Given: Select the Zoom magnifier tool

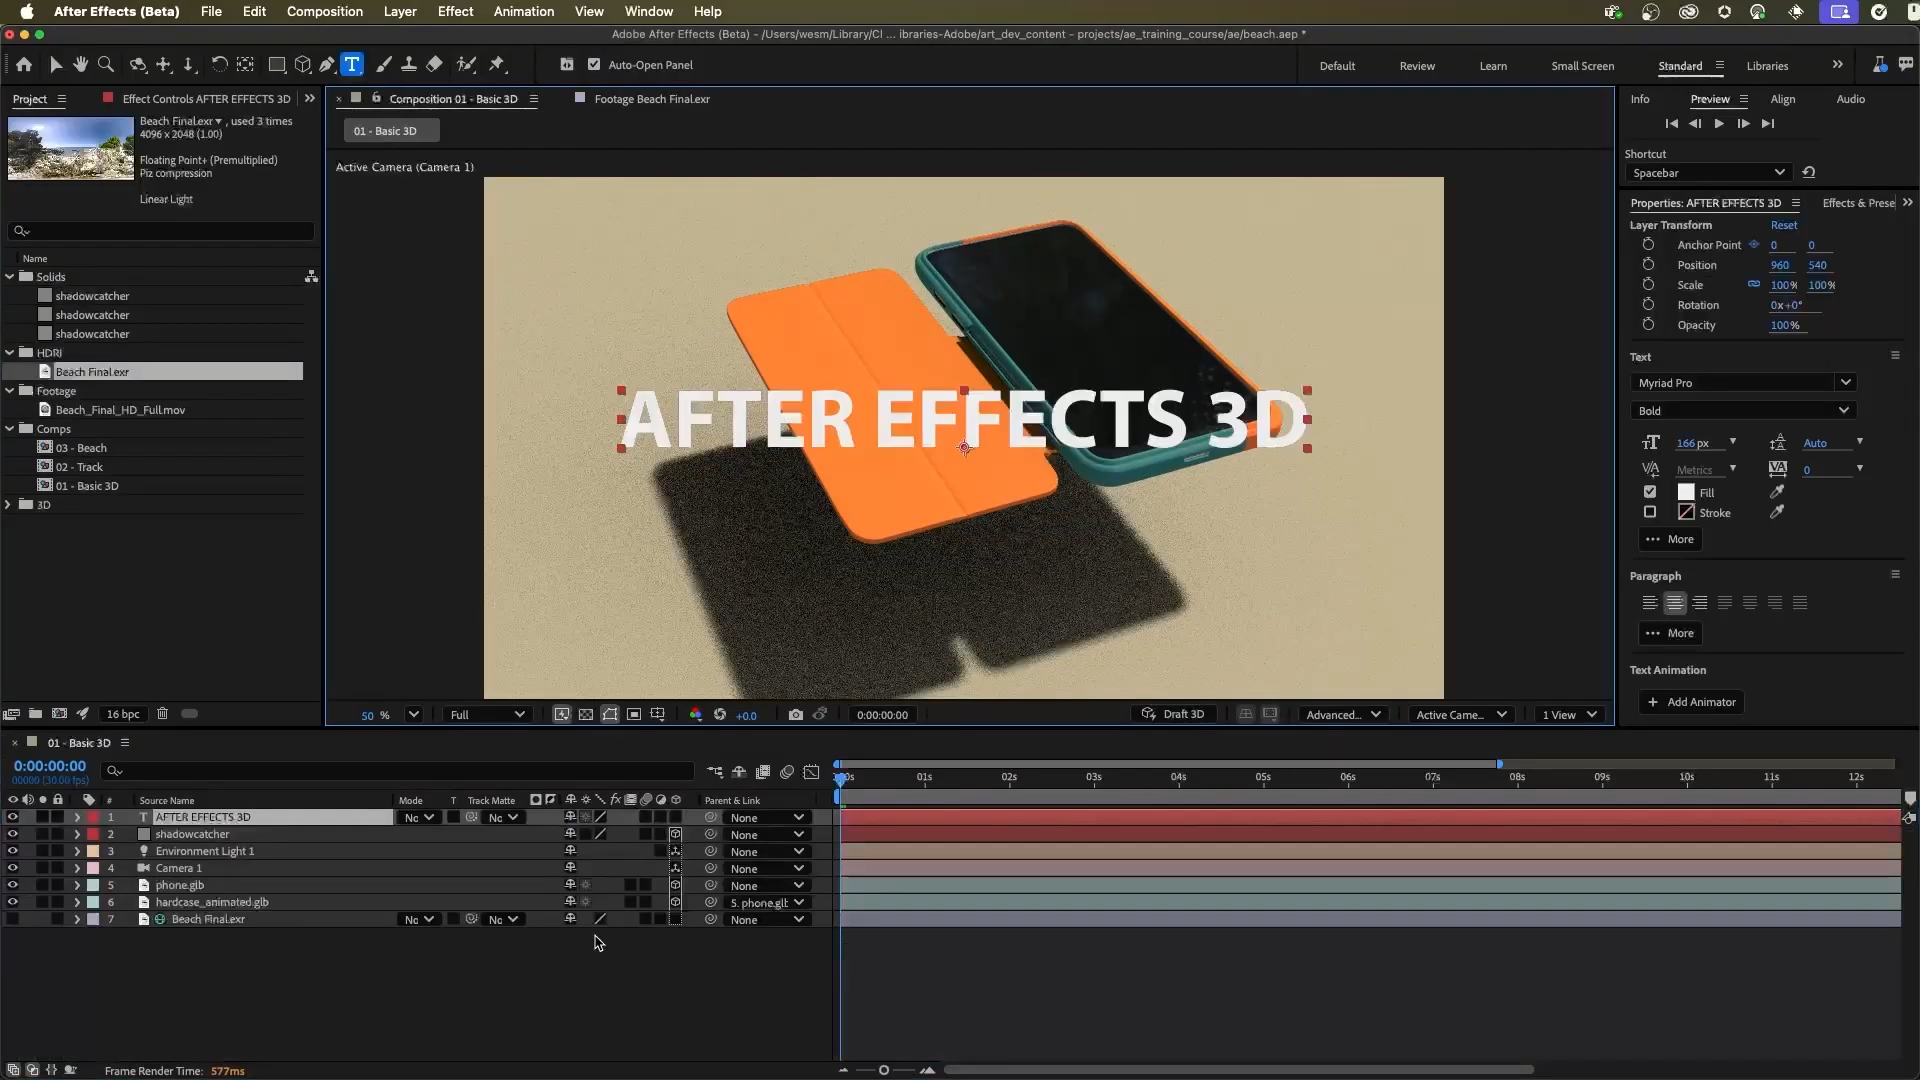Looking at the screenshot, I should [x=106, y=65].
